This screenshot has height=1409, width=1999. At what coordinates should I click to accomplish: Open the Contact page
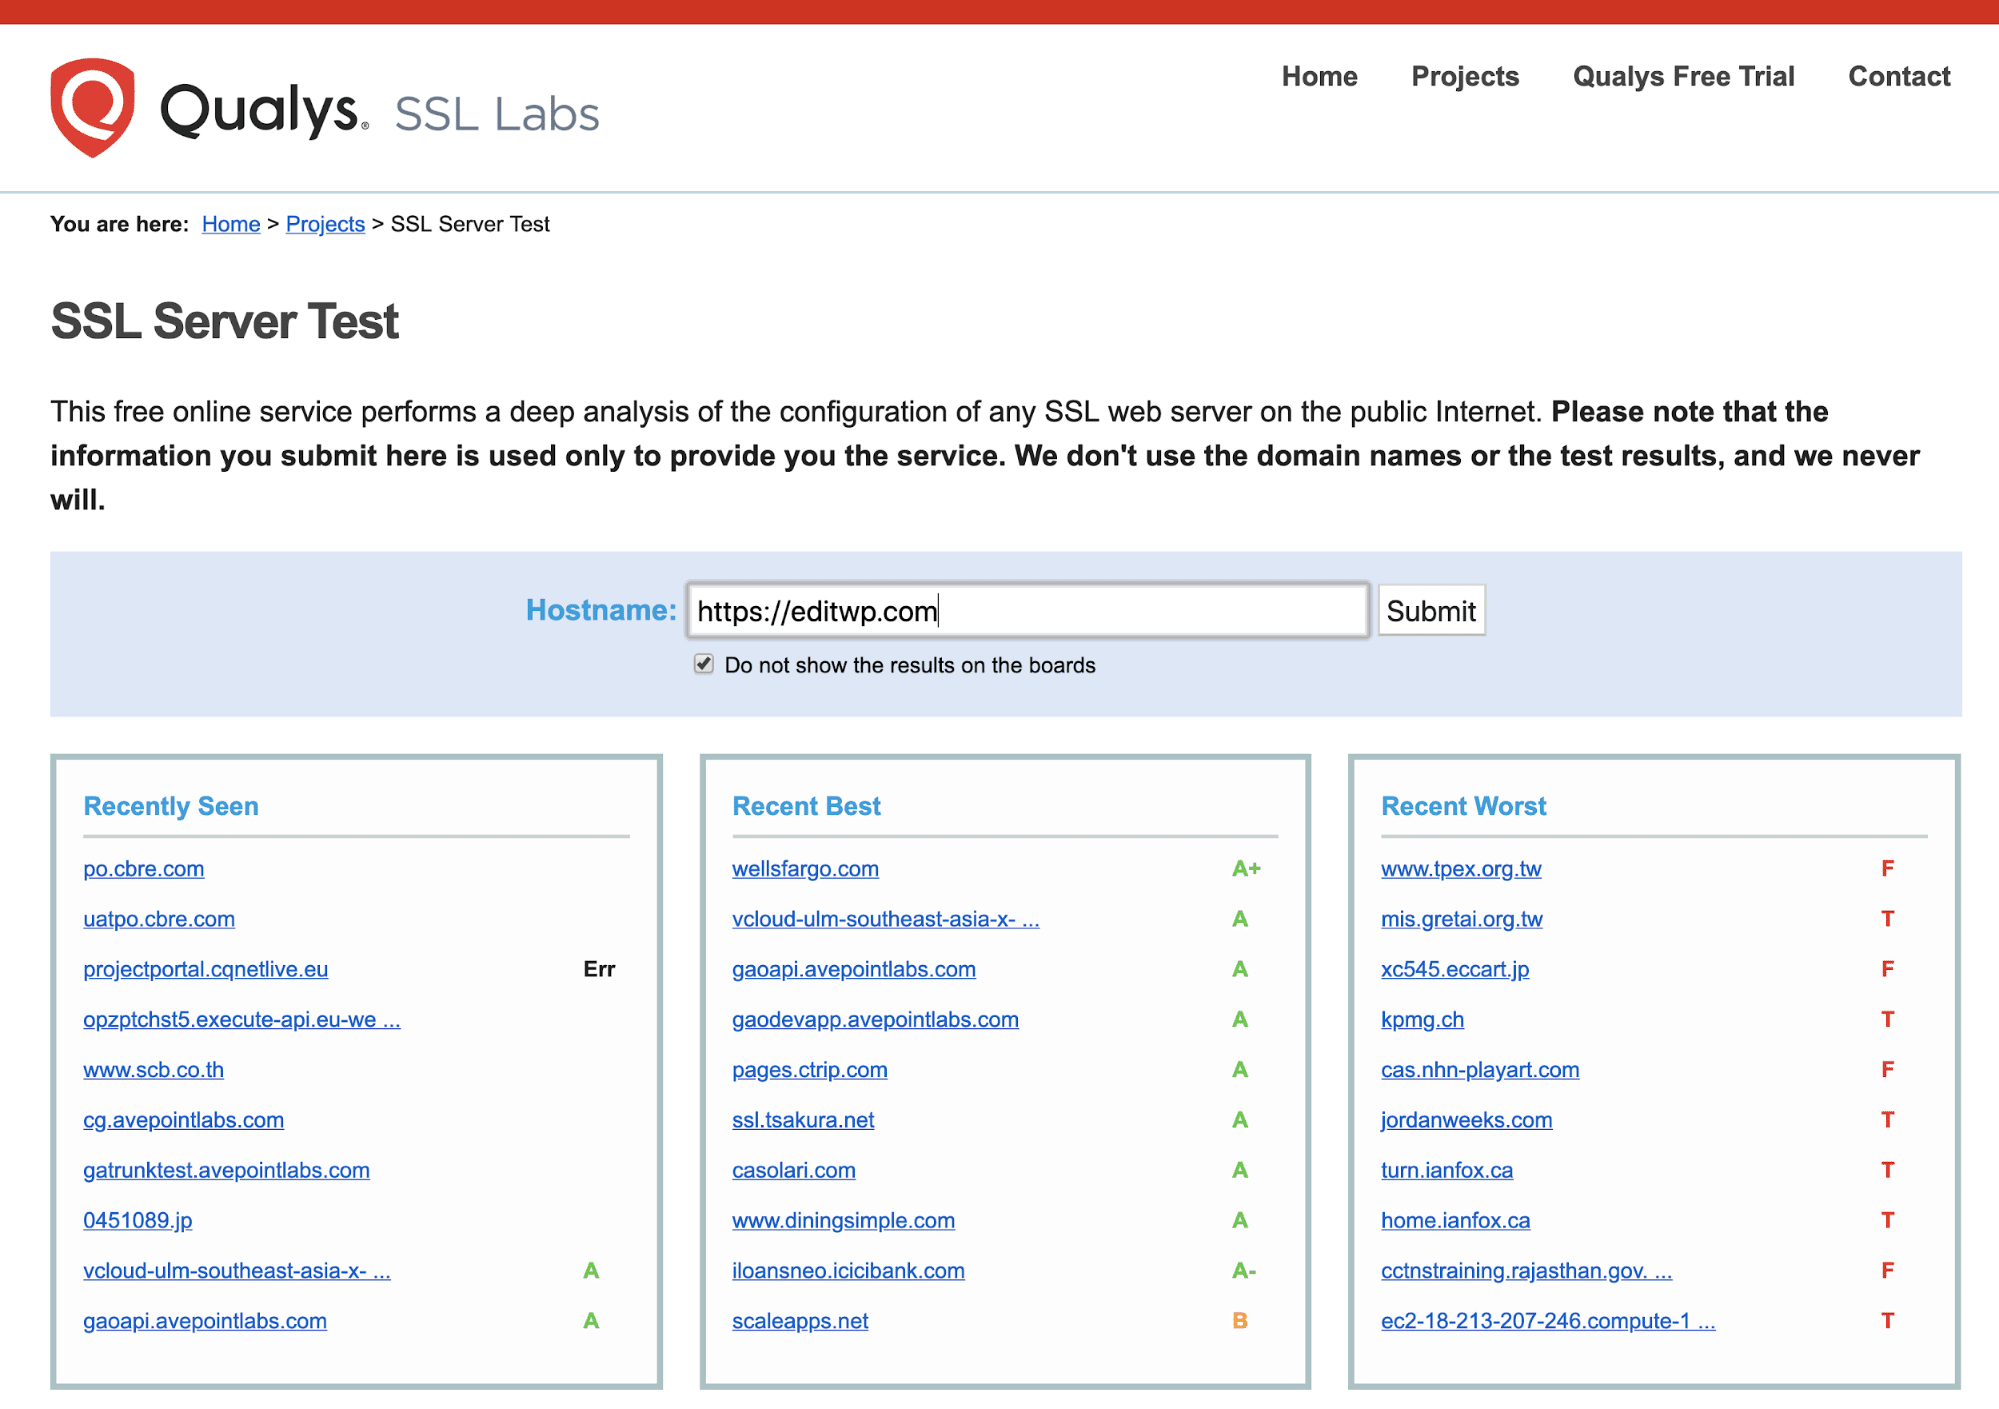pos(1898,76)
